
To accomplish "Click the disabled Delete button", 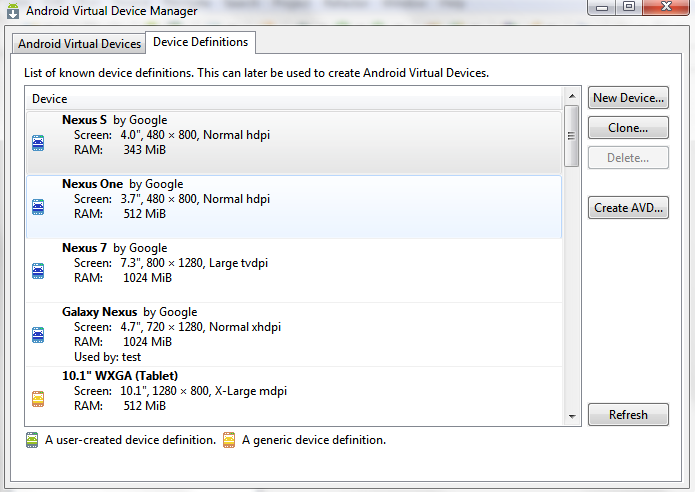I will pyautogui.click(x=628, y=158).
